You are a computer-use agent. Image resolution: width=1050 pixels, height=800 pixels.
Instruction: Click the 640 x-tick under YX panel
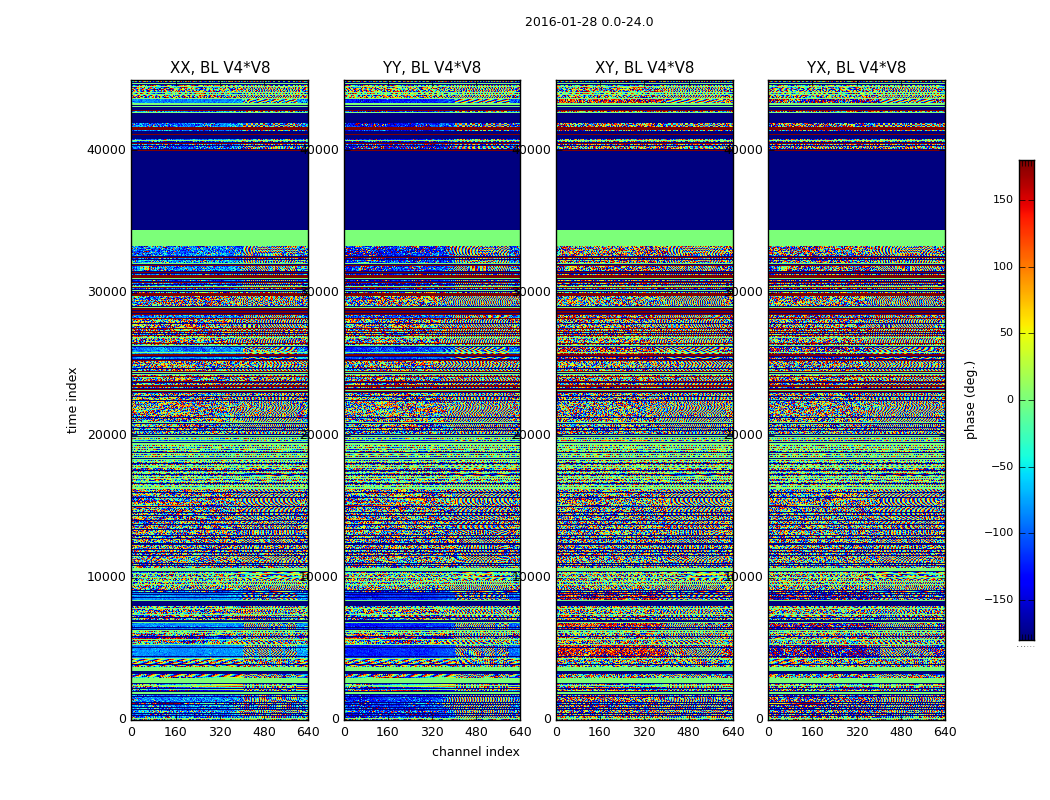[944, 732]
